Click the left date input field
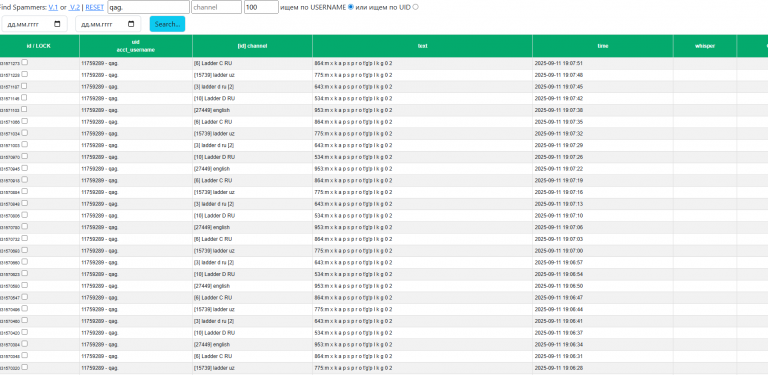This screenshot has height=375, width=768. pos(34,24)
